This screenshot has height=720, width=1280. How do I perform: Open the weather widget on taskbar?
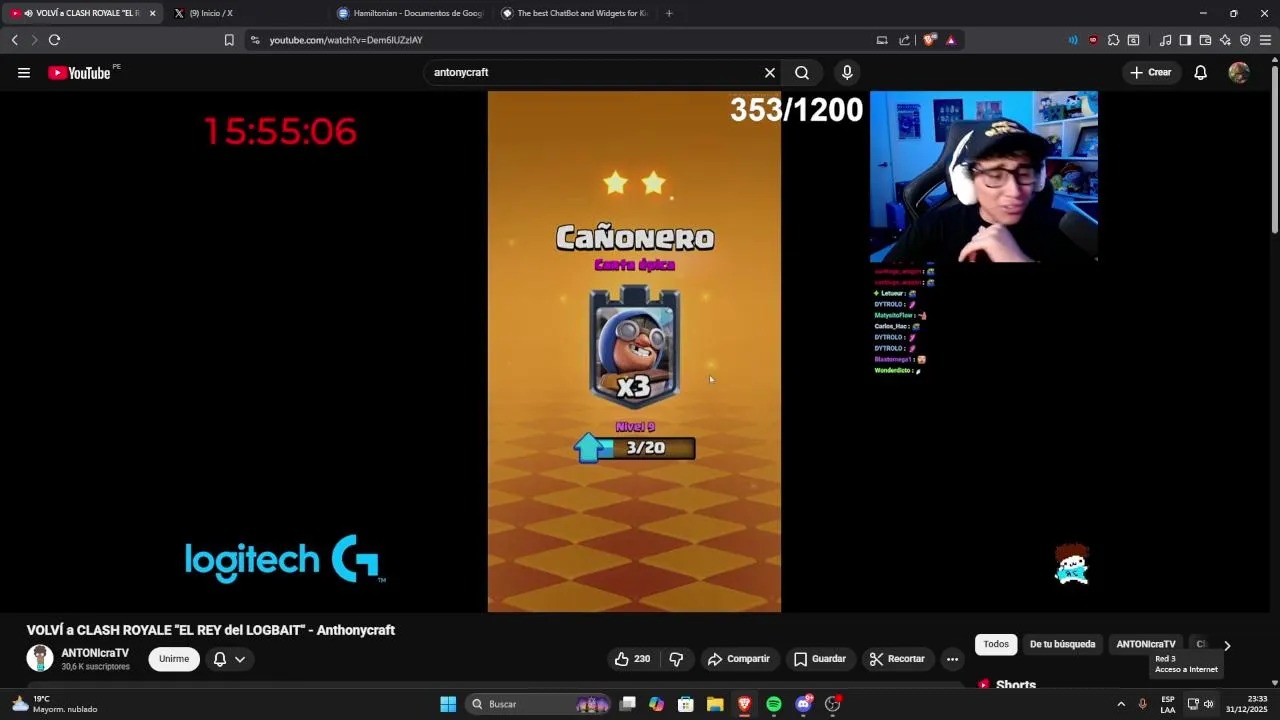click(55, 704)
